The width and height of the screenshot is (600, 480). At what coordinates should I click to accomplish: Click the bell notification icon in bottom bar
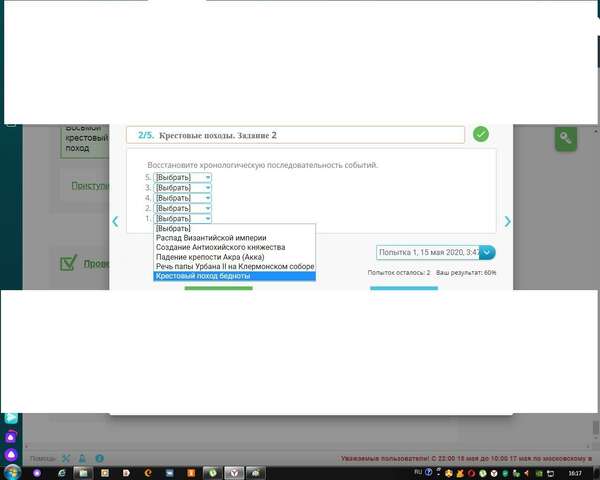pyautogui.click(x=82, y=458)
